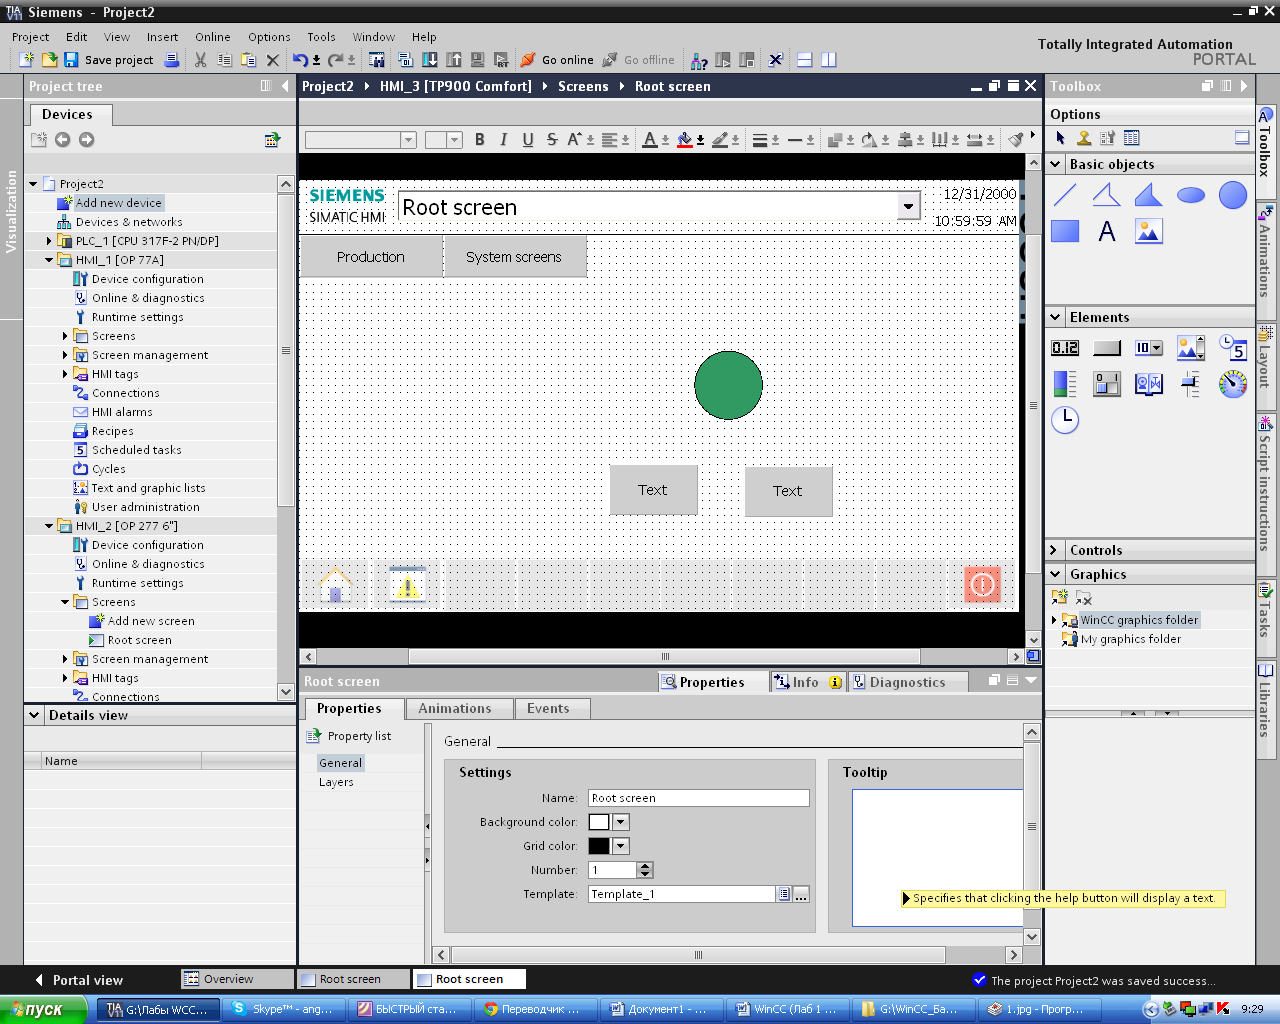1280x1024 pixels.
Task: Open the Background color dropdown
Action: click(620, 822)
